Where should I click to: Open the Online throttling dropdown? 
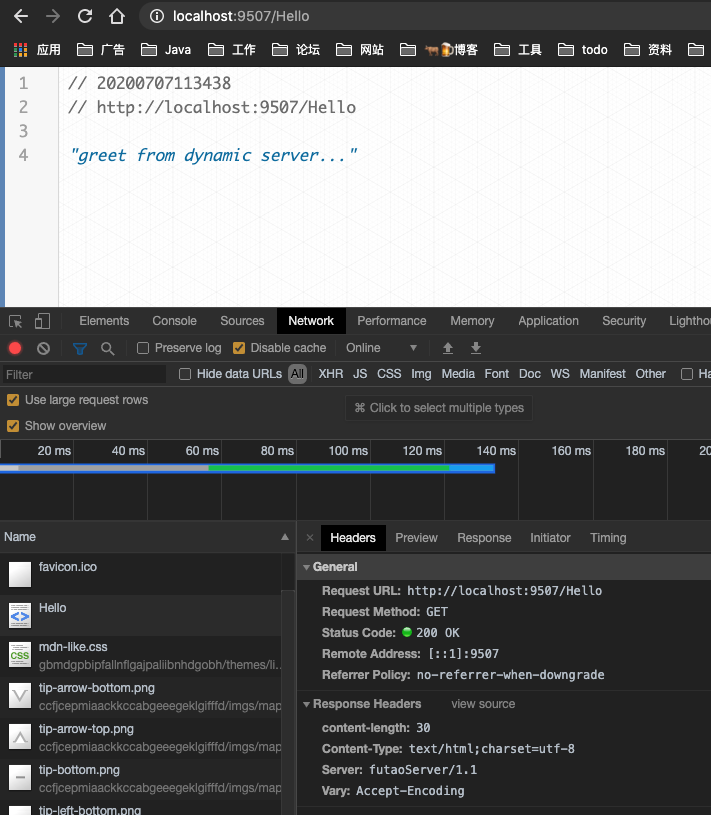[381, 348]
